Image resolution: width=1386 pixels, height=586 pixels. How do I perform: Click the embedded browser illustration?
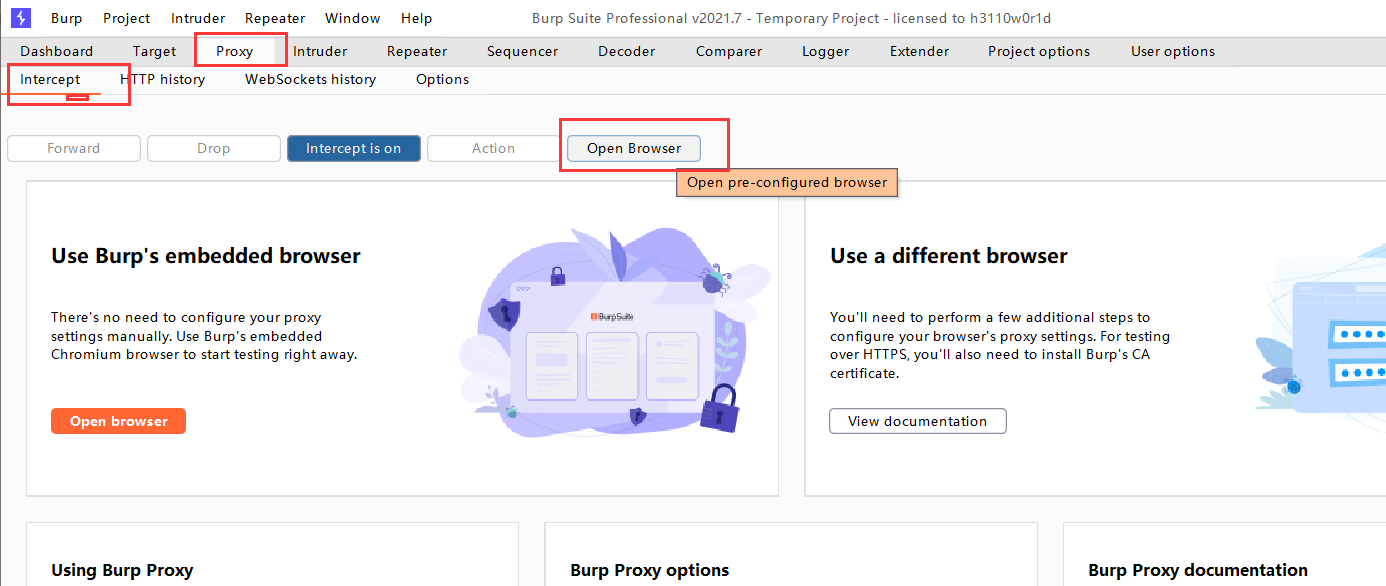(x=615, y=335)
